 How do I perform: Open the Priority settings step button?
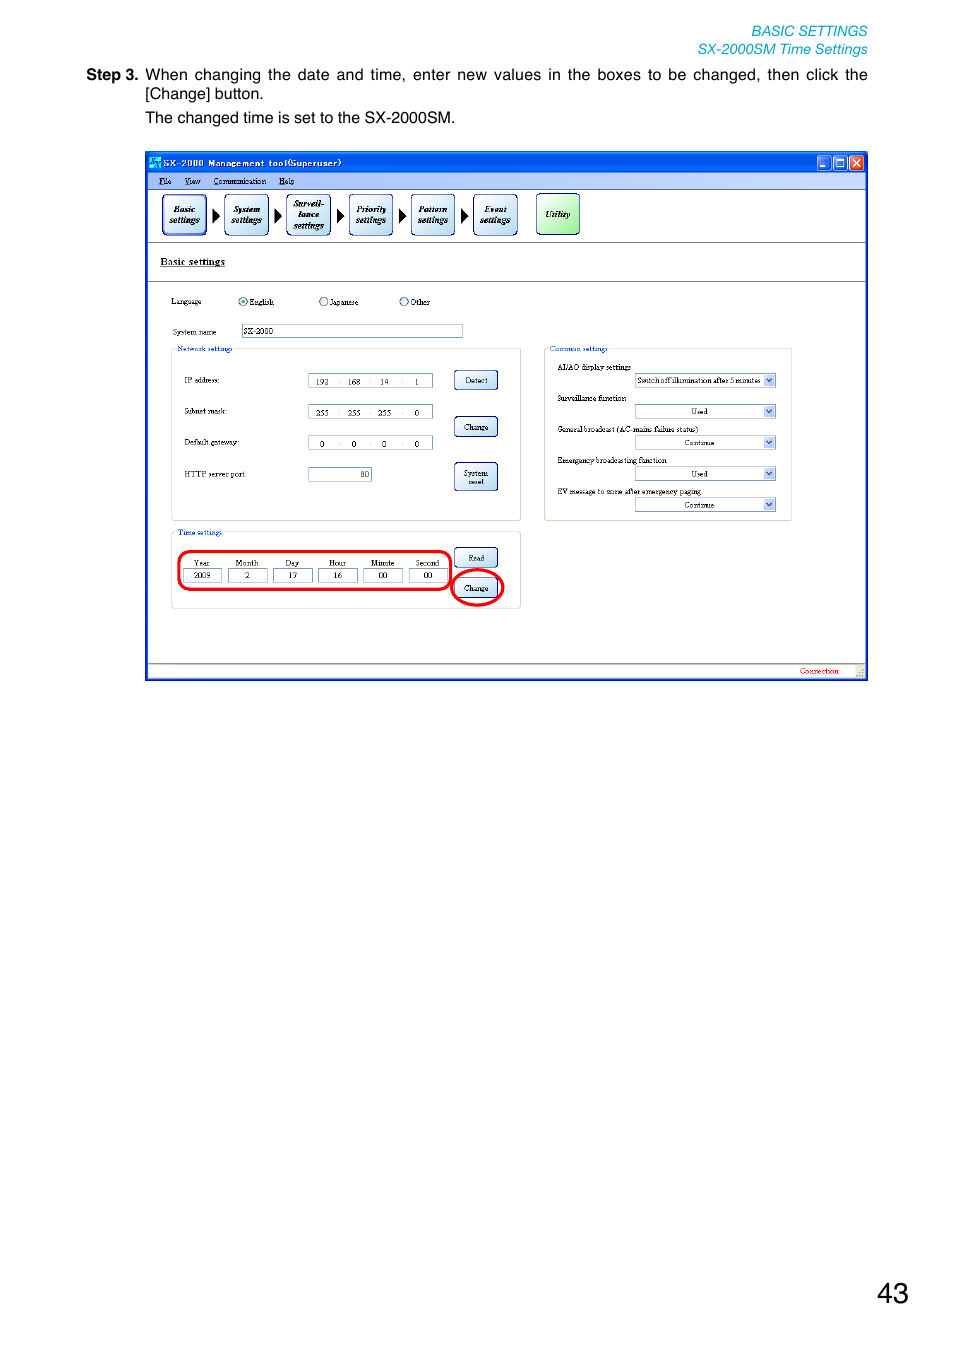[x=371, y=215]
